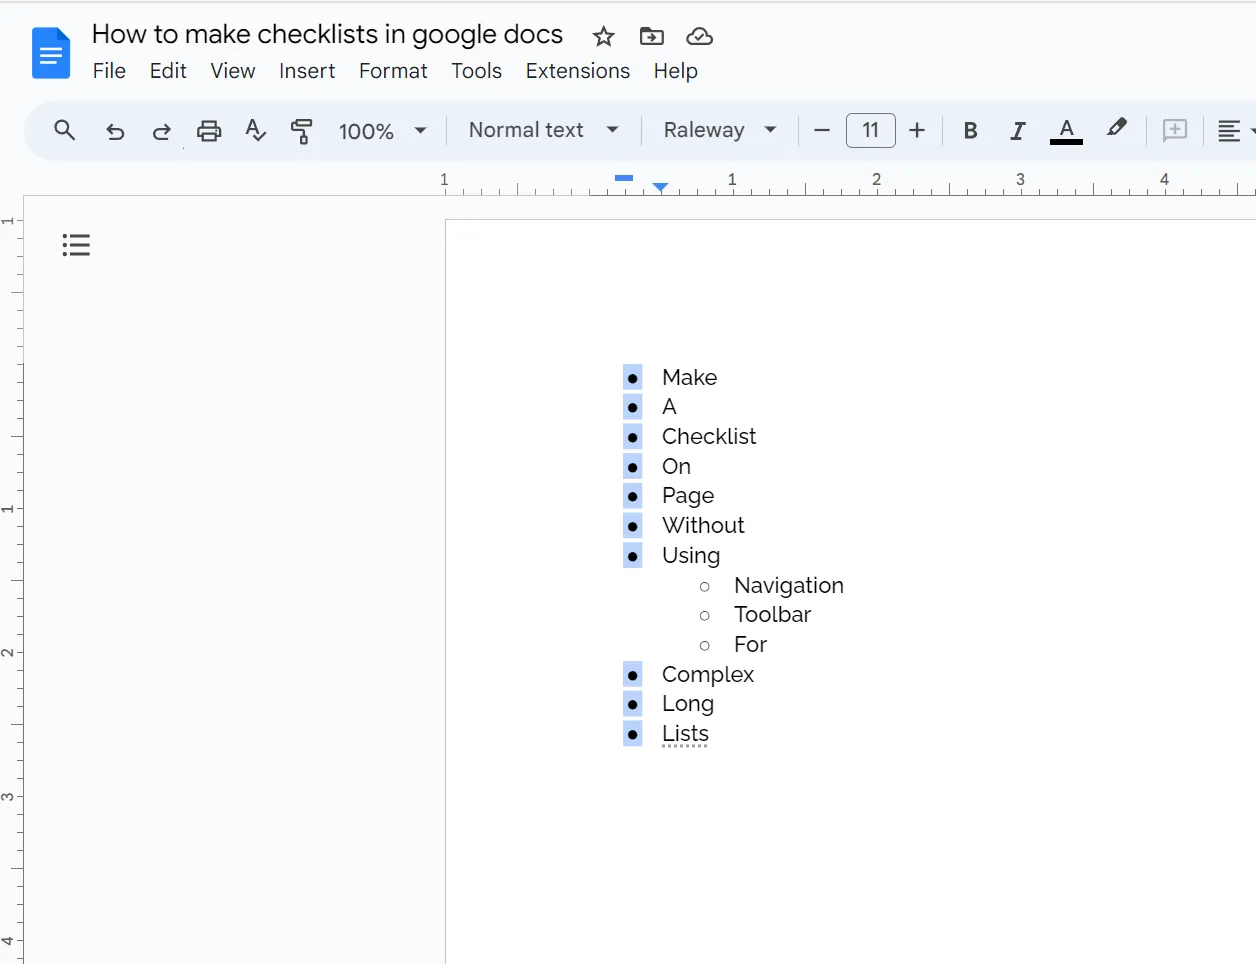Undo the last change
This screenshot has width=1256, height=964.
pos(115,131)
